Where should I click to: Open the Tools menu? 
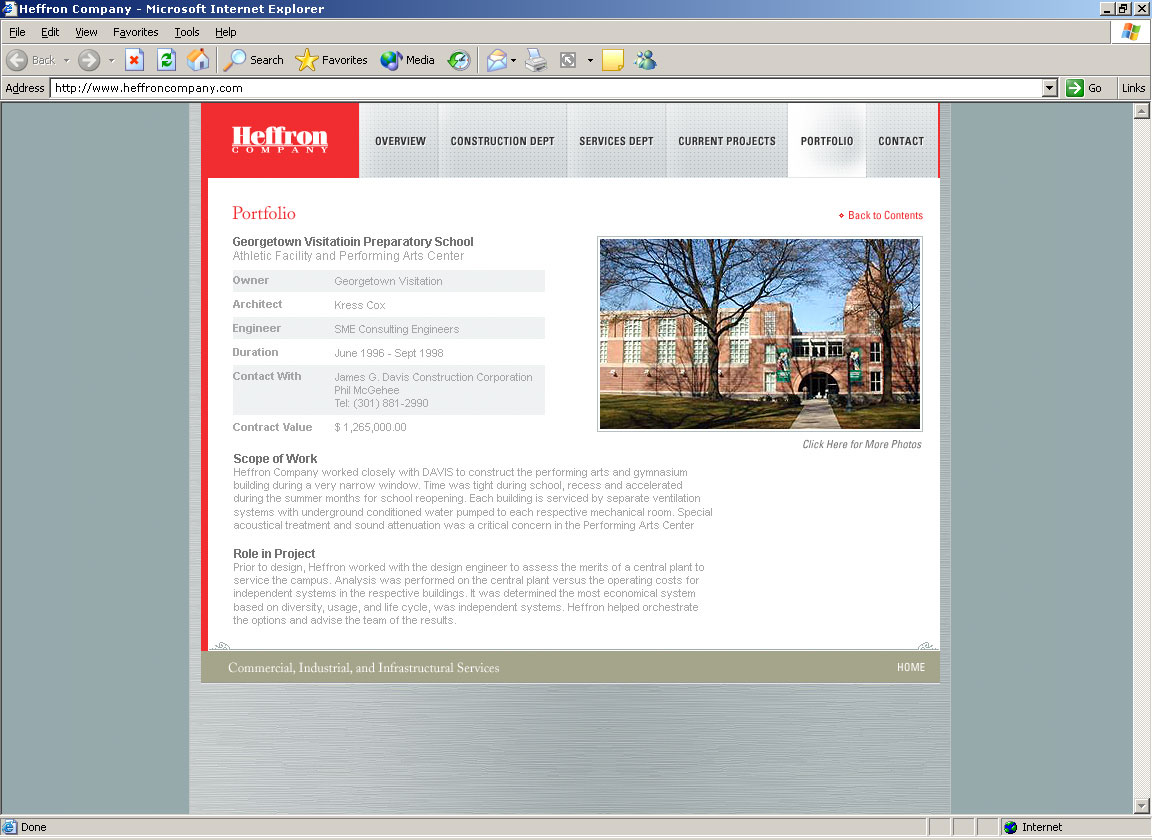(x=187, y=32)
